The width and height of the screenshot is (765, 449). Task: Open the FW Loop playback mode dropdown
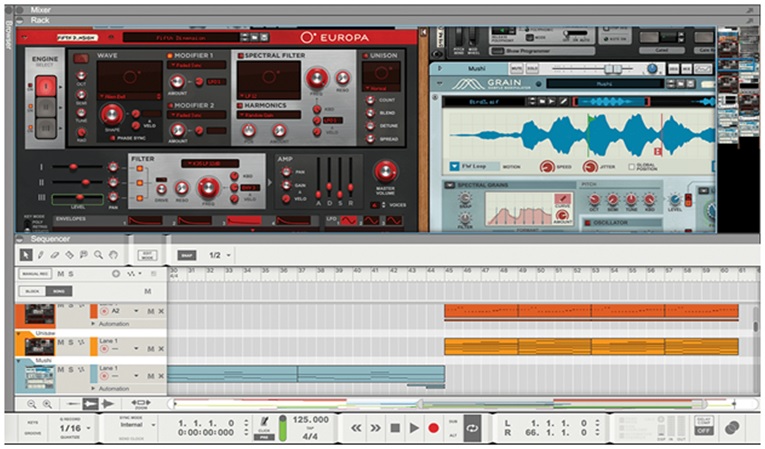454,166
